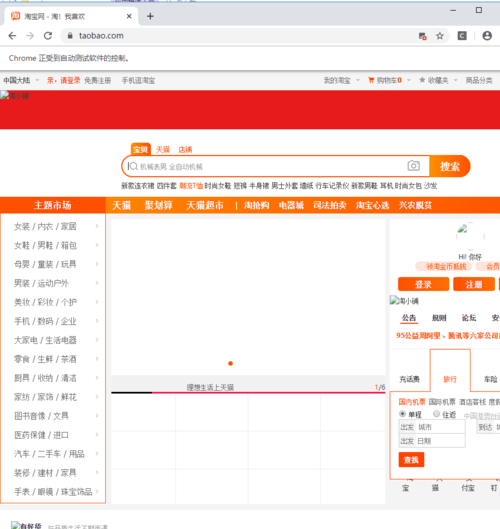Click the 登录 login button

pyautogui.click(x=423, y=284)
